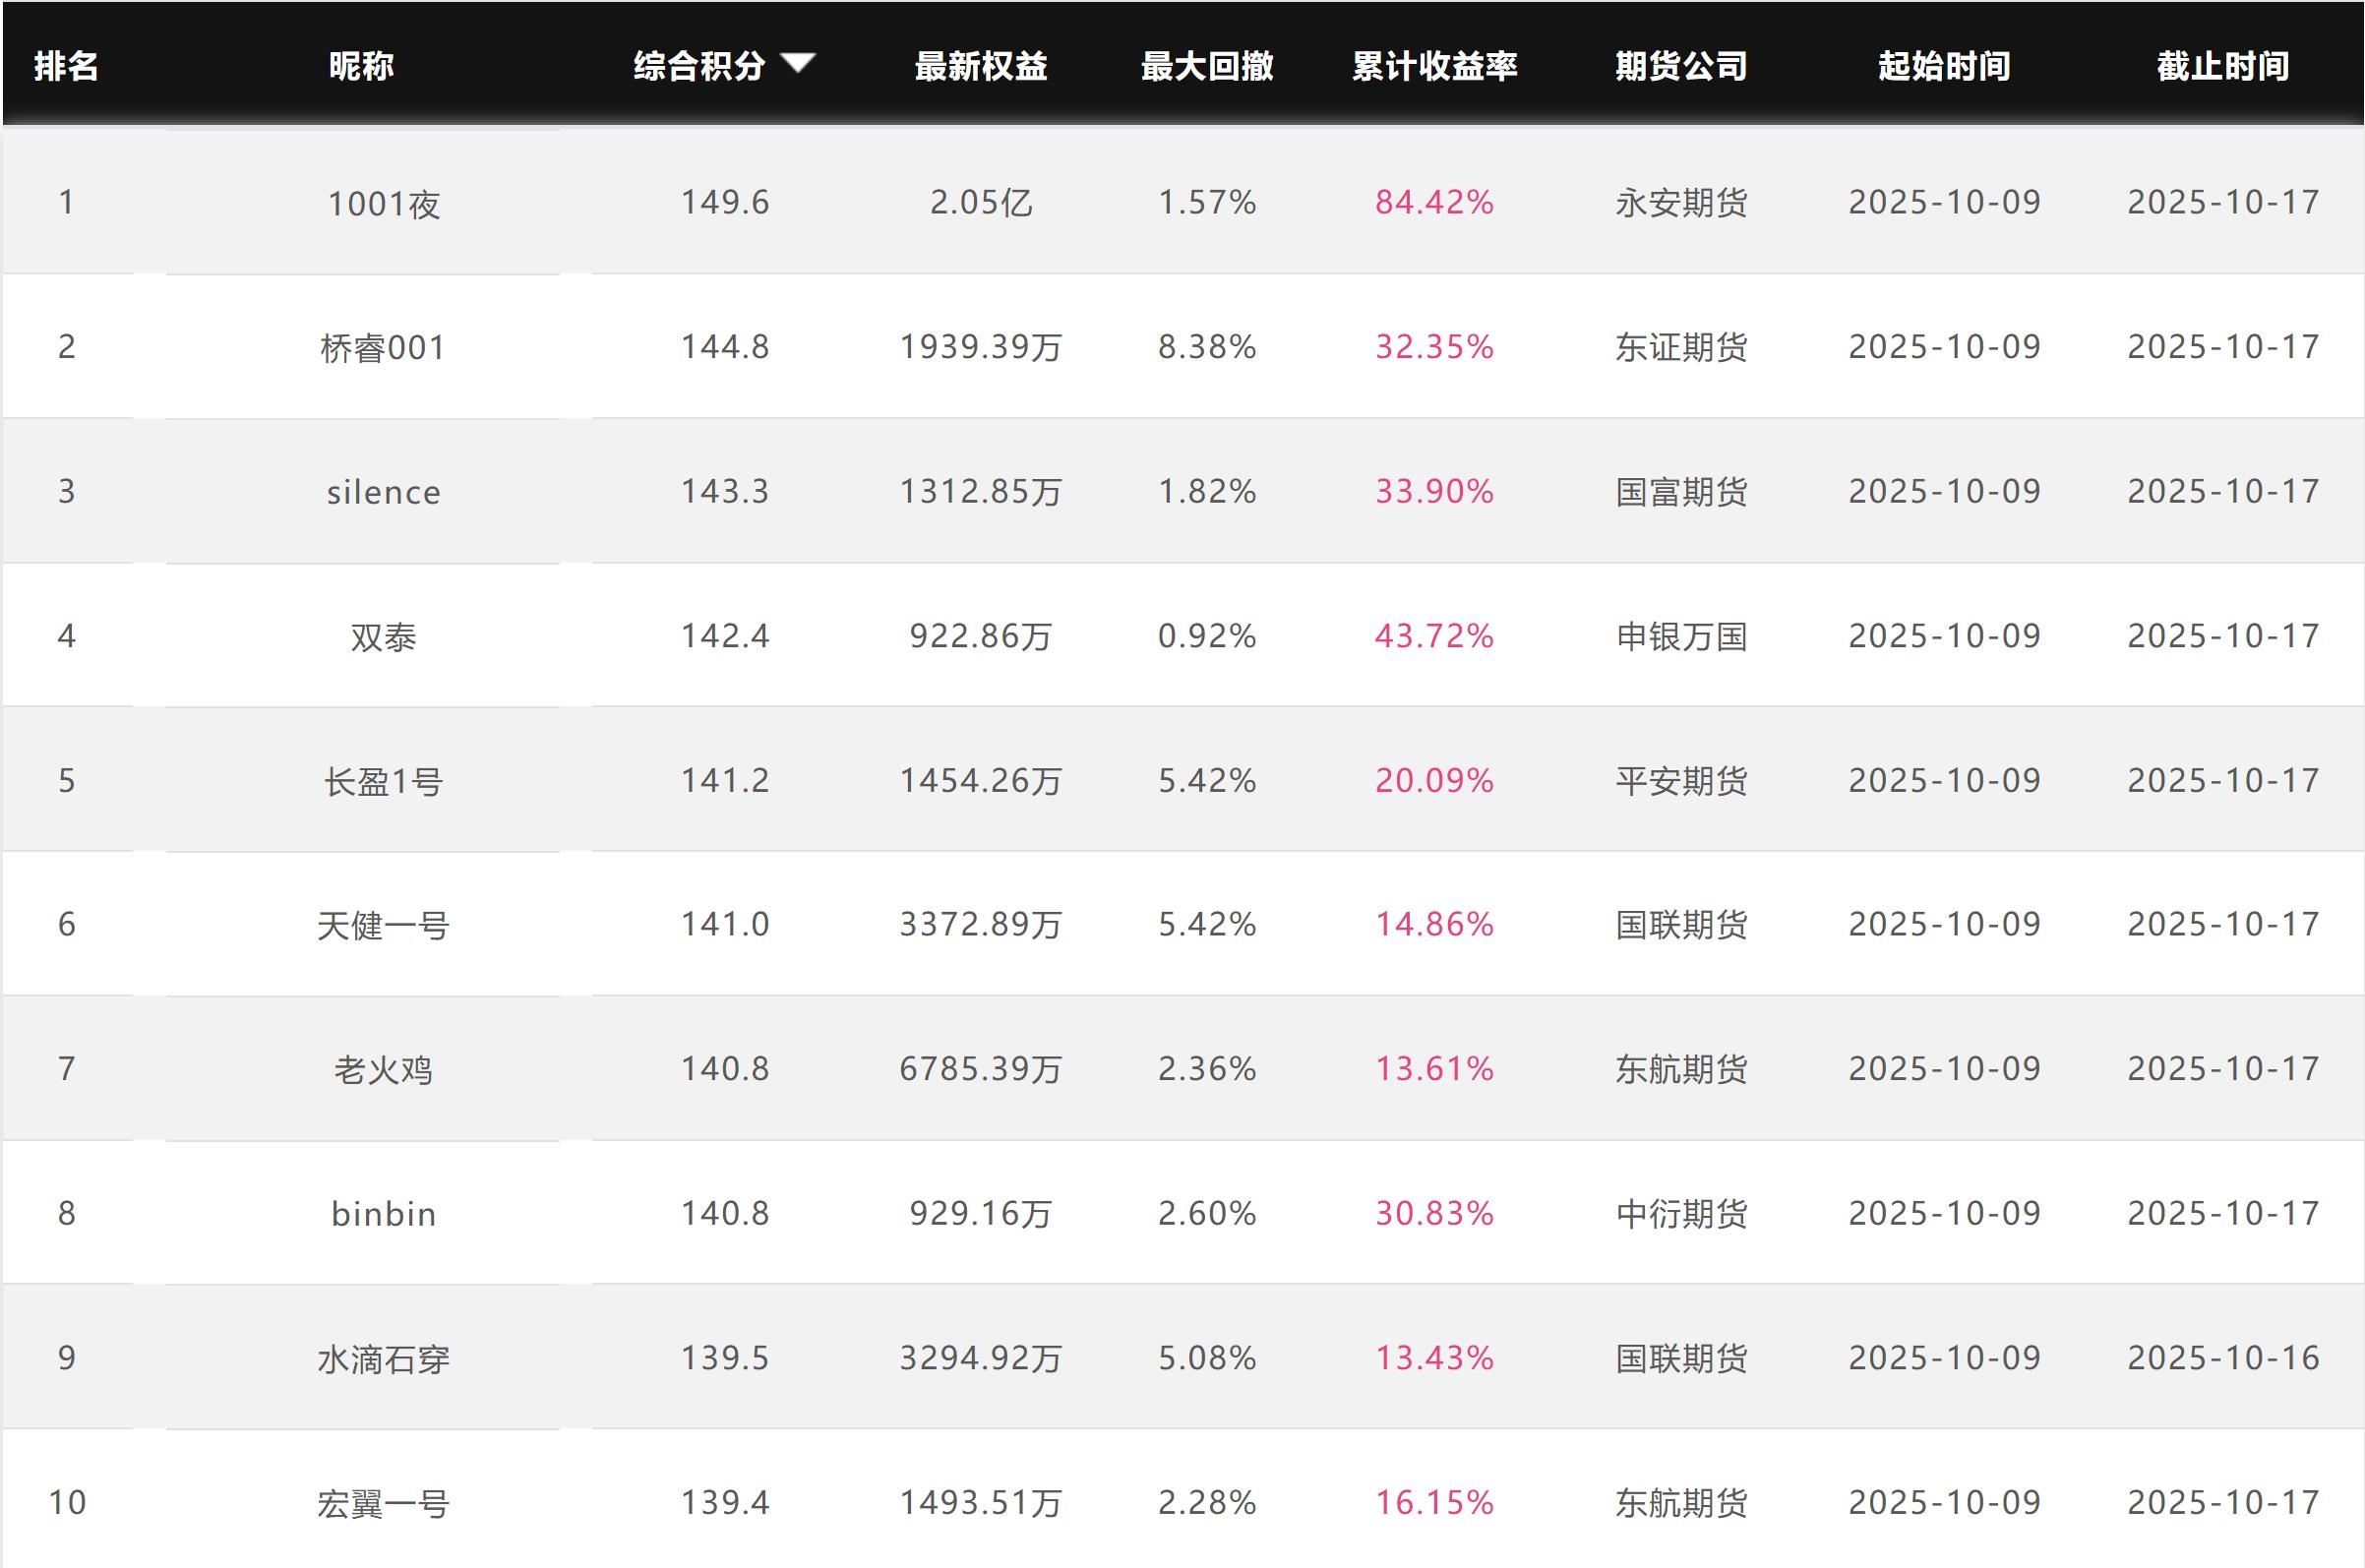The image size is (2365, 1568).
Task: Select the 长盈1号 account row
Action: (383, 781)
